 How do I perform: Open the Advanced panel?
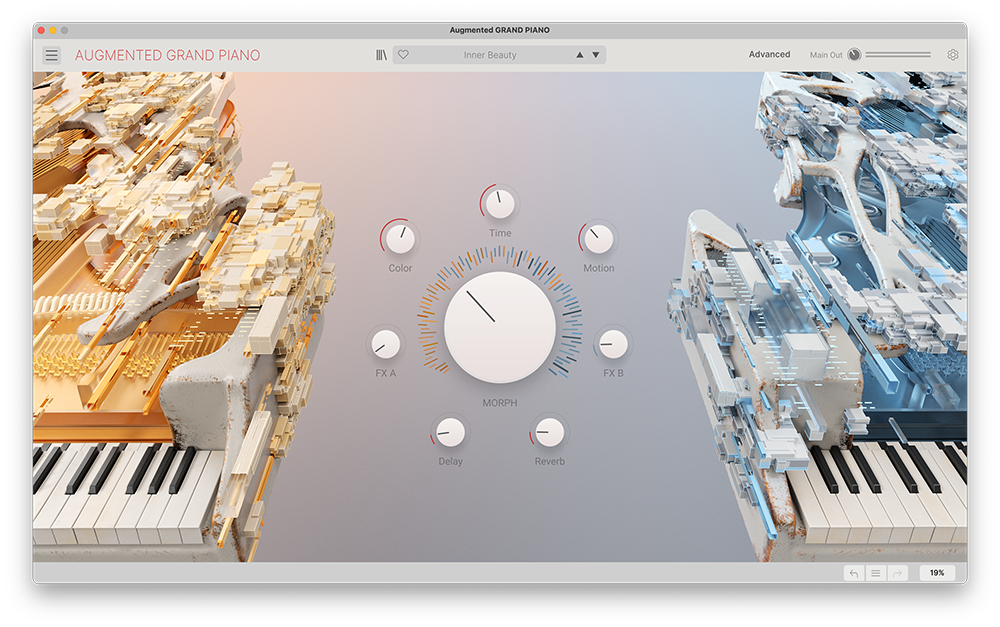(769, 55)
